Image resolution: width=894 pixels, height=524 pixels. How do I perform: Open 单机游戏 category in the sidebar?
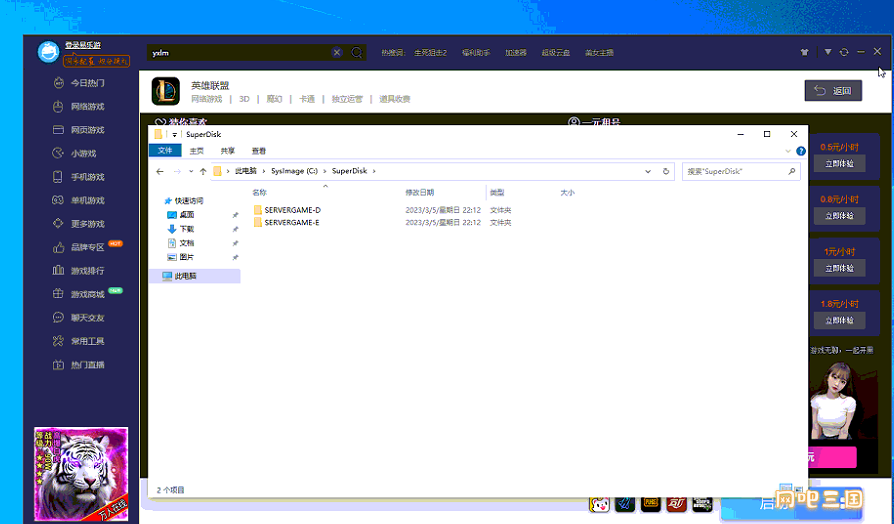79,201
